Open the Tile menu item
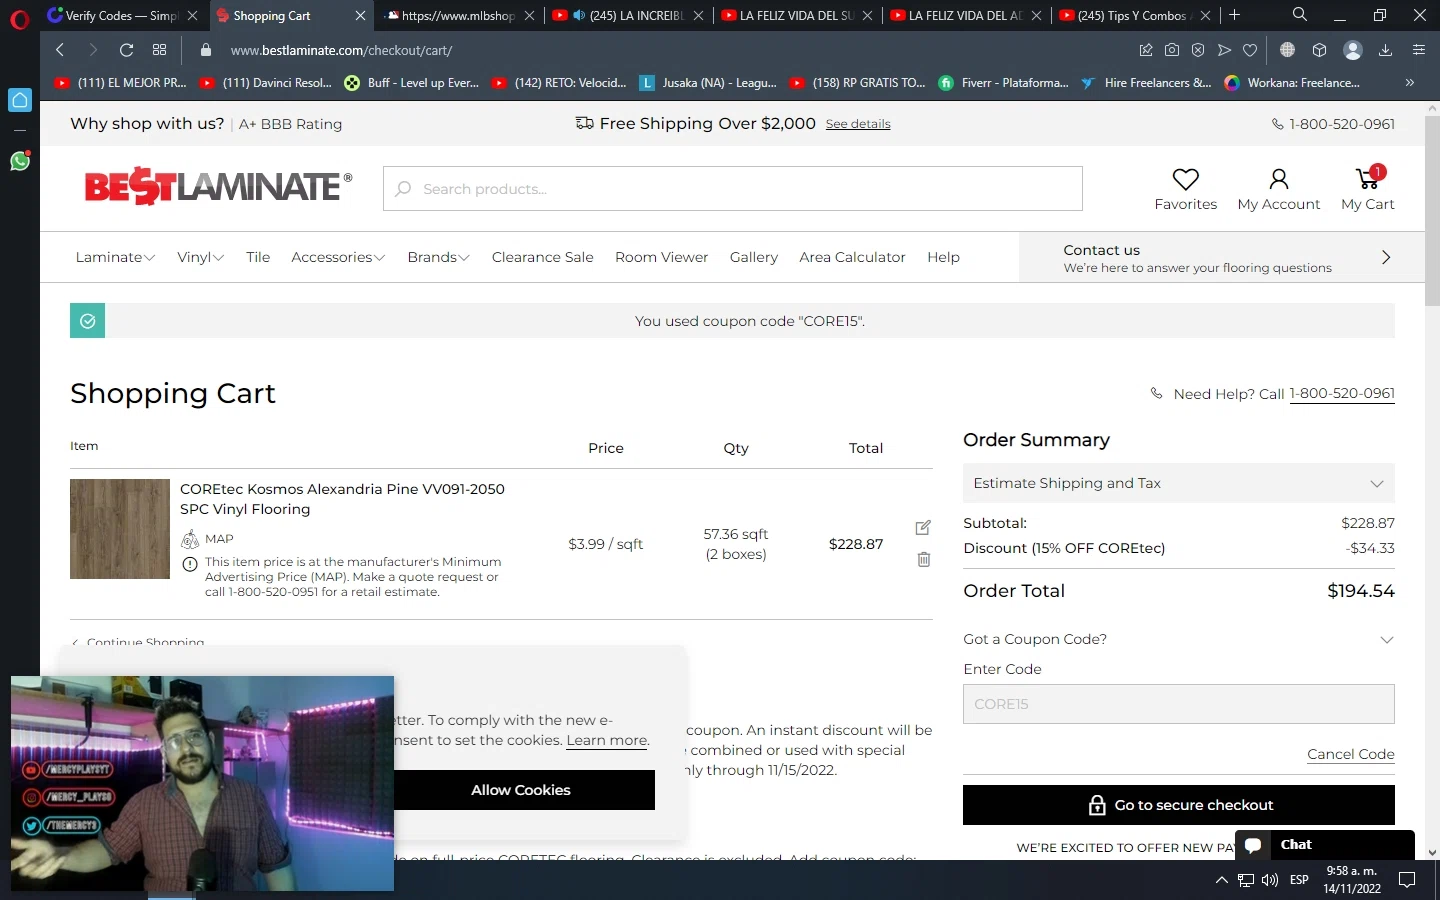The width and height of the screenshot is (1440, 900). [x=258, y=257]
